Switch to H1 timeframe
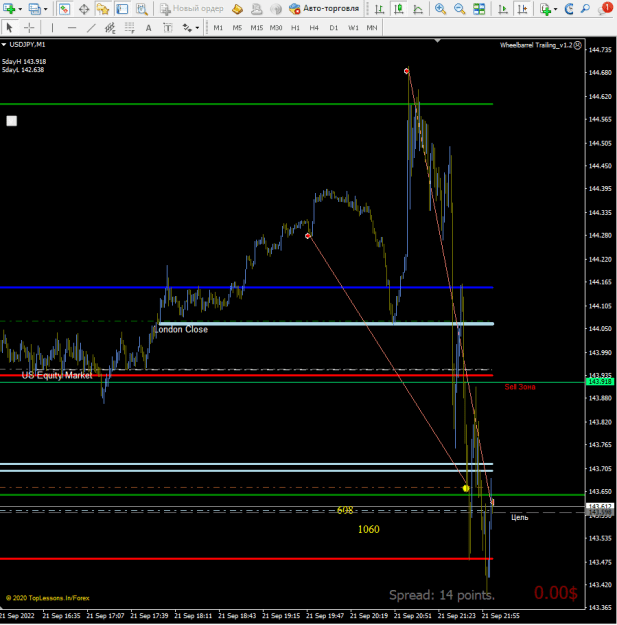 coord(295,28)
